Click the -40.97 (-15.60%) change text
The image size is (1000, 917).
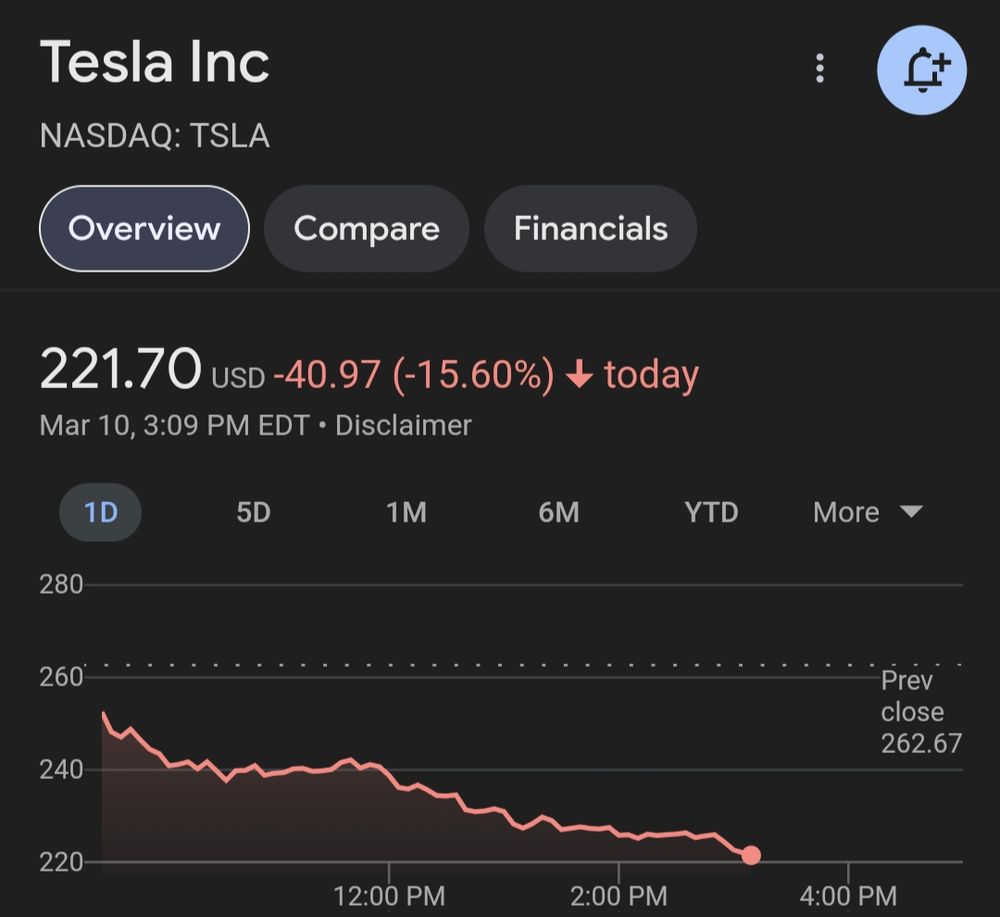413,375
